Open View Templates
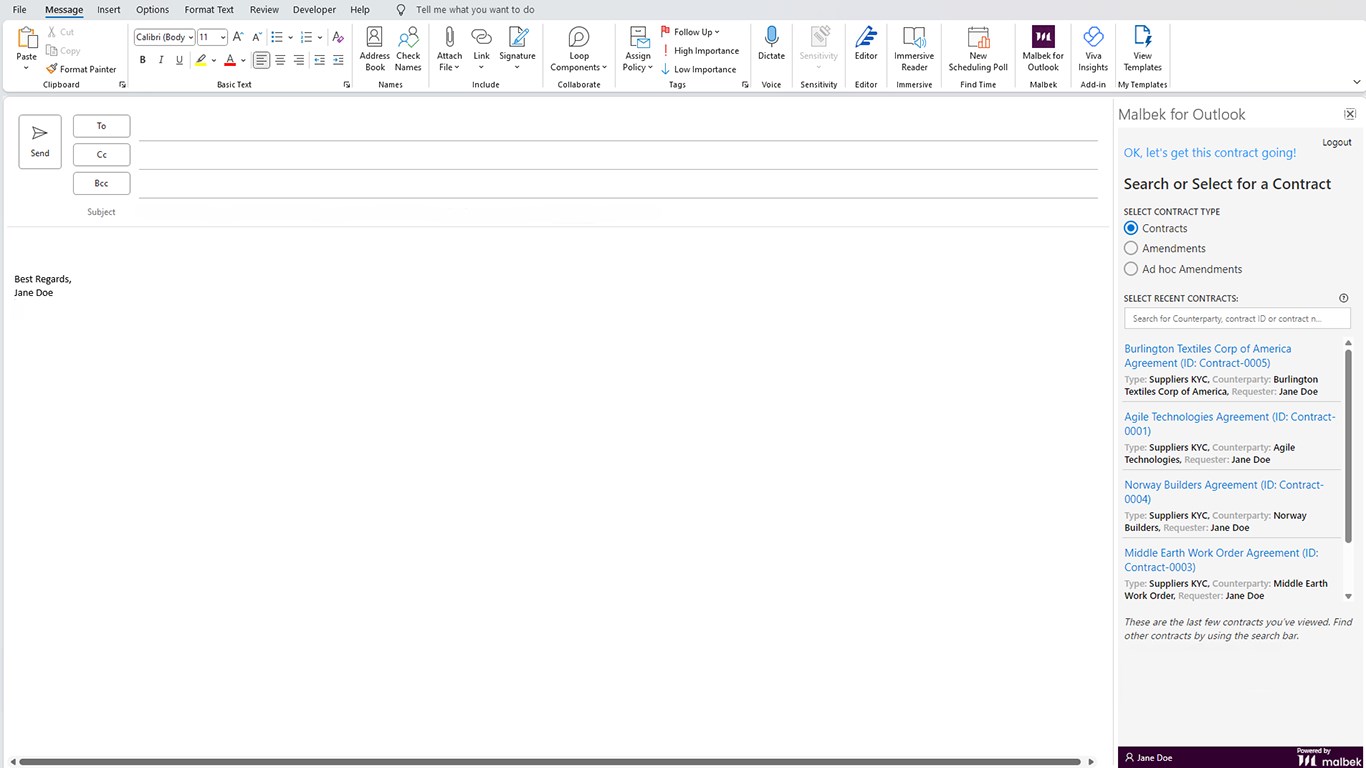The height and width of the screenshot is (768, 1366). pyautogui.click(x=1142, y=49)
